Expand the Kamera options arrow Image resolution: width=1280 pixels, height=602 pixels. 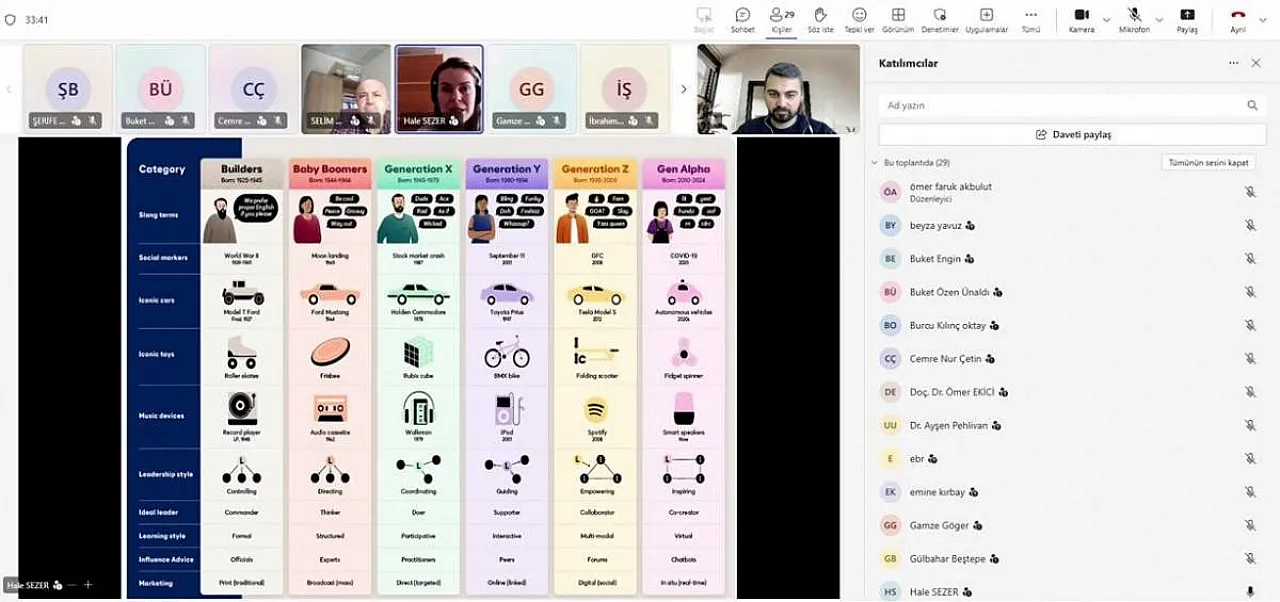(1106, 19)
